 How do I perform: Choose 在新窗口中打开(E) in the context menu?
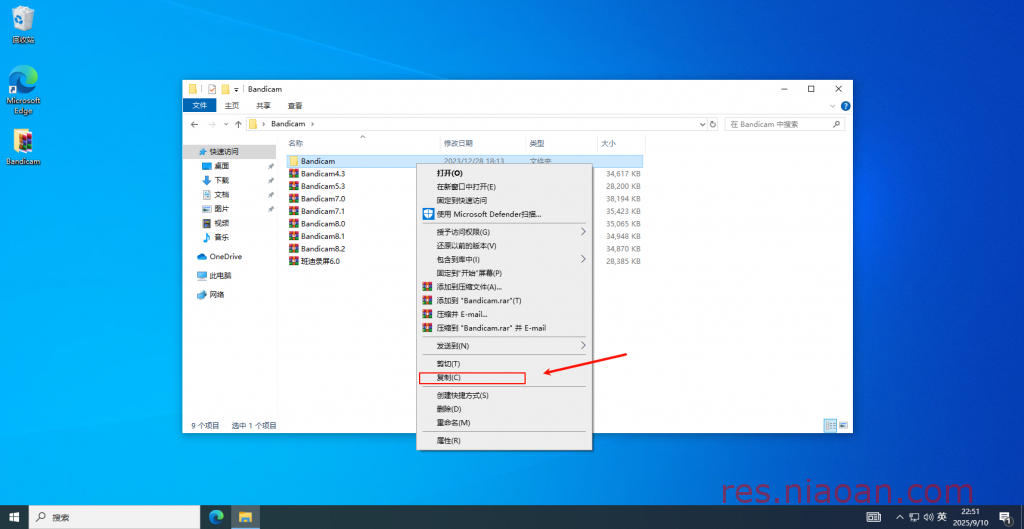(x=504, y=187)
